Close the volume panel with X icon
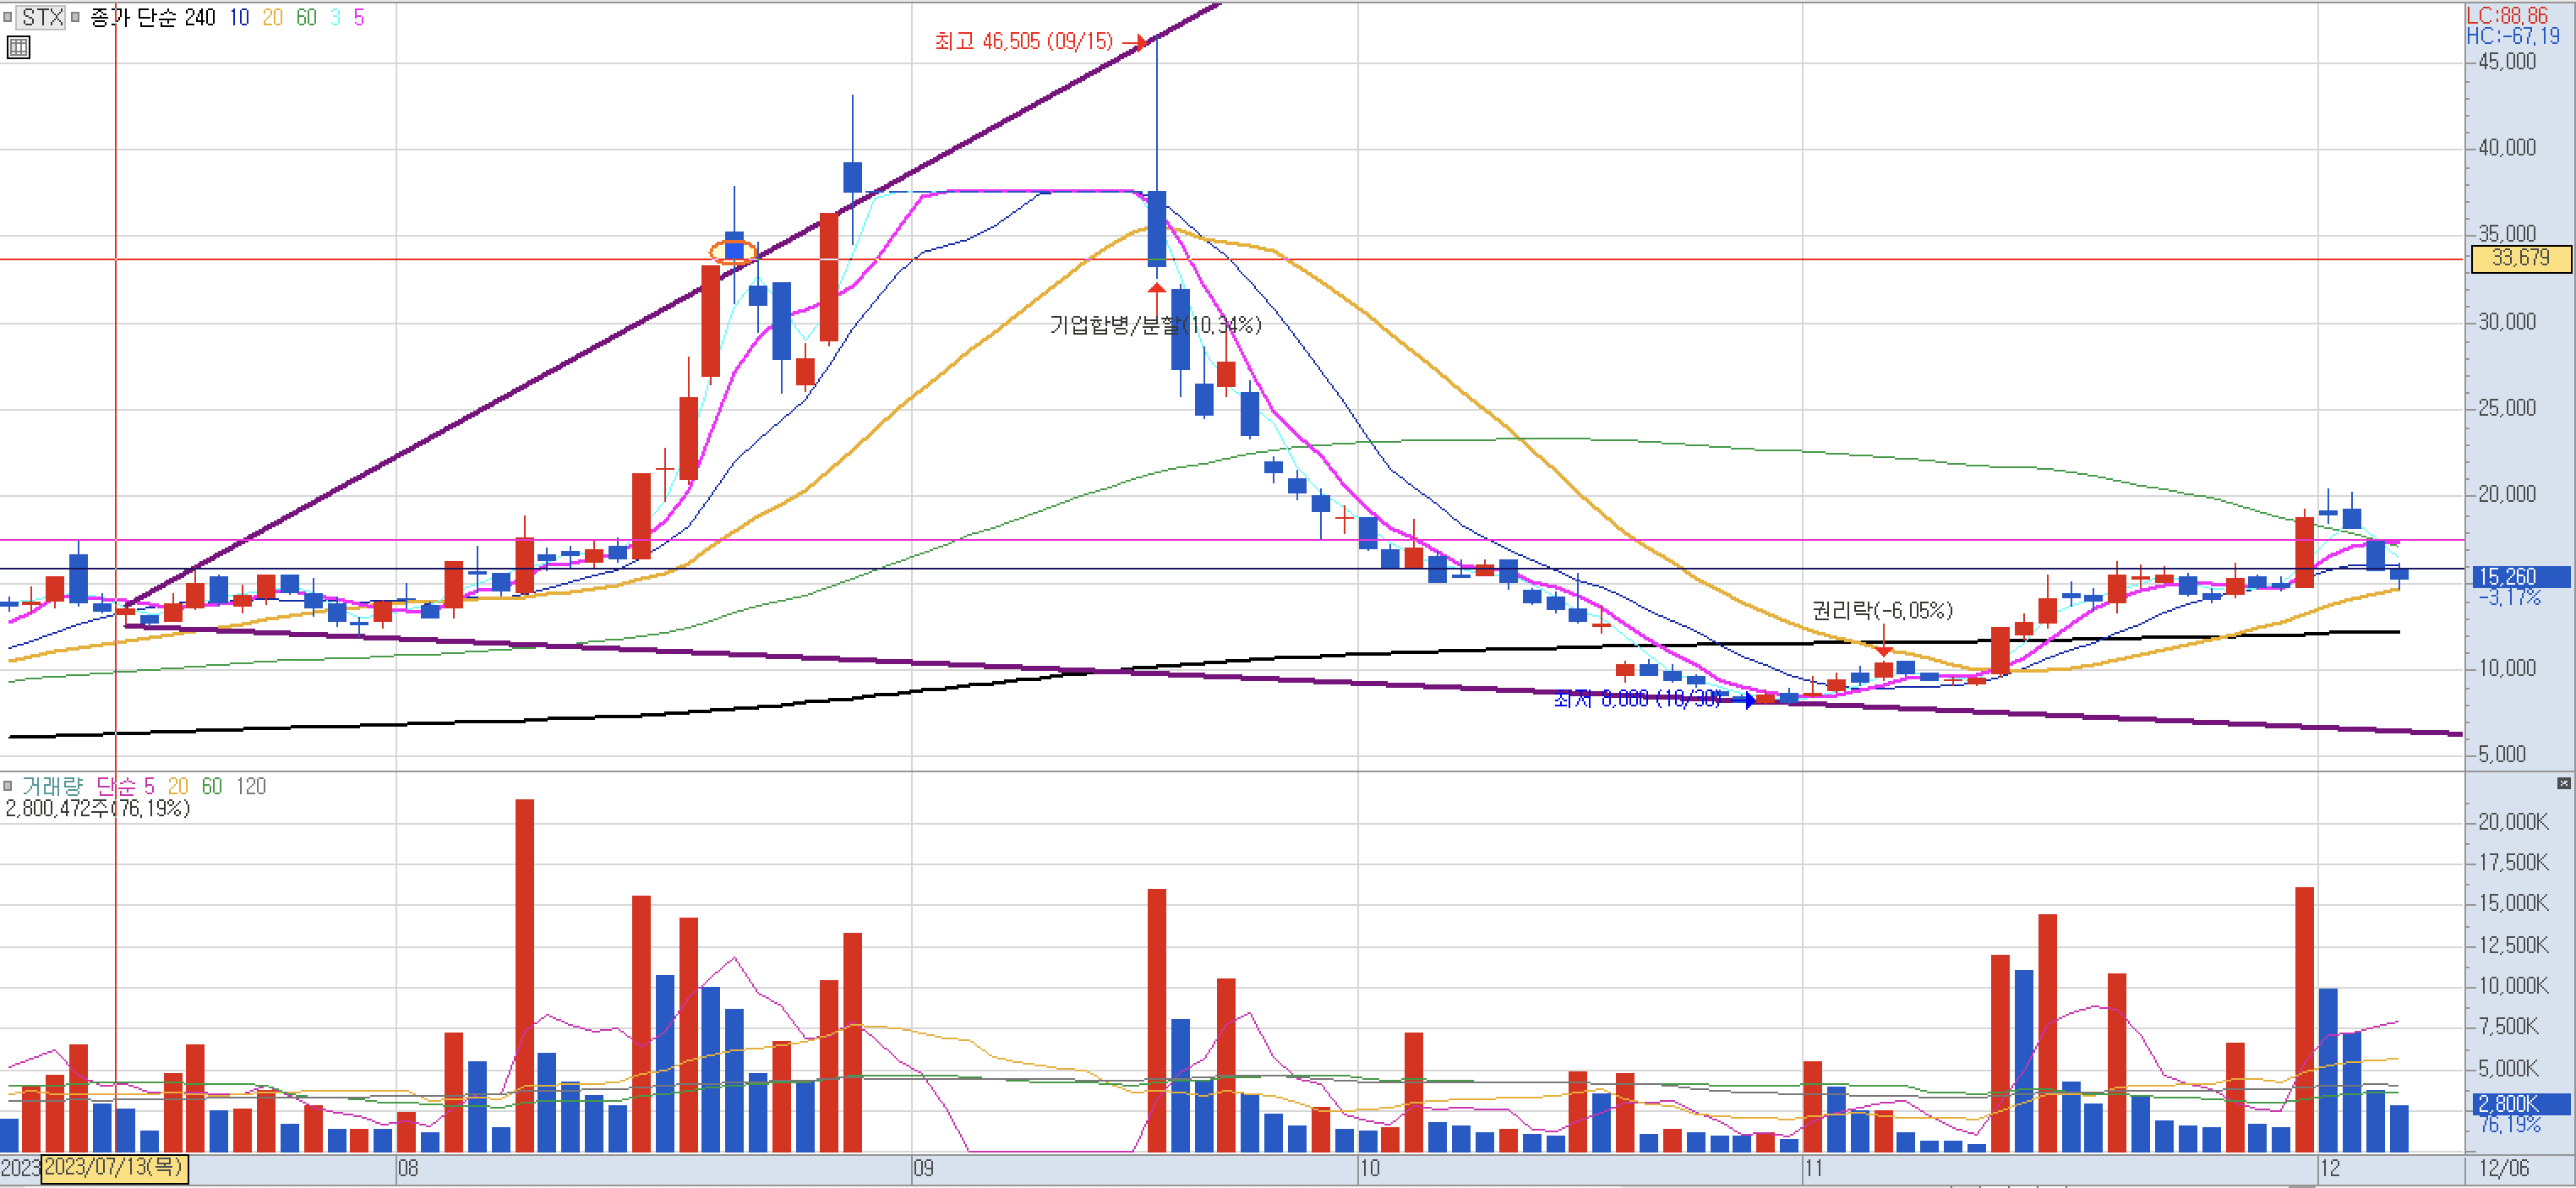This screenshot has width=2576, height=1188. pyautogui.click(x=2563, y=783)
